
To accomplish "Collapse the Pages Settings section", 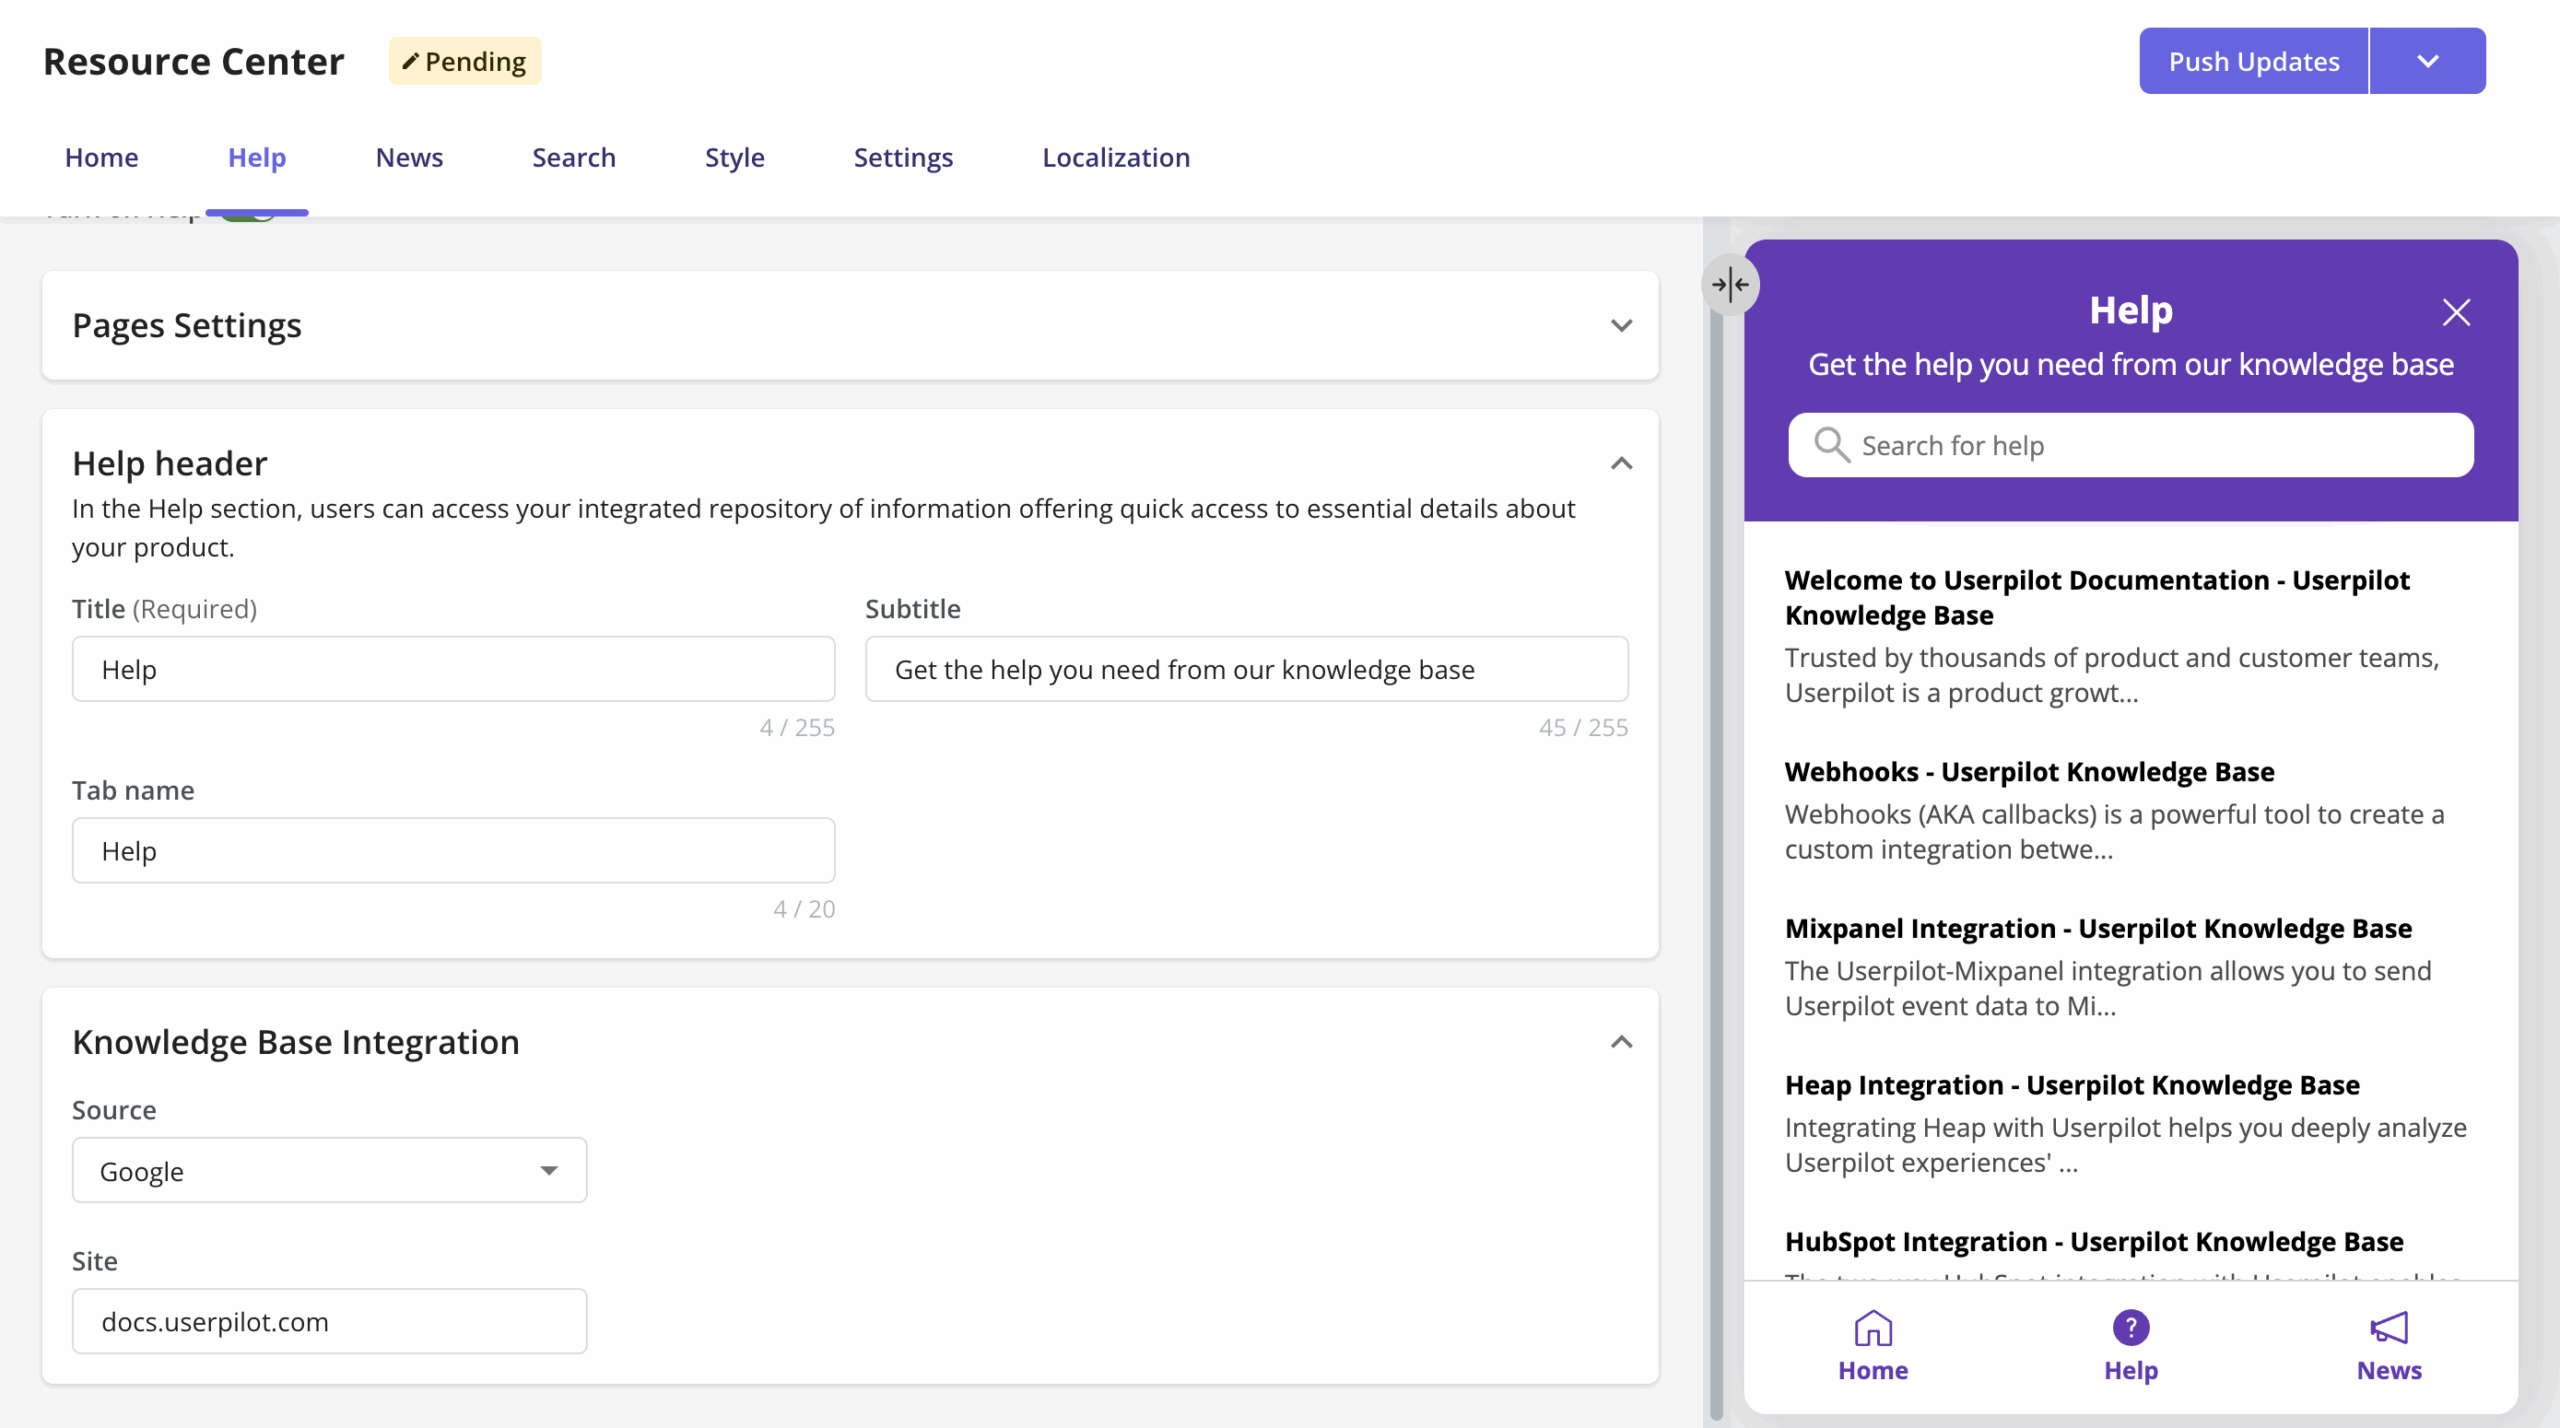I will click(1621, 325).
